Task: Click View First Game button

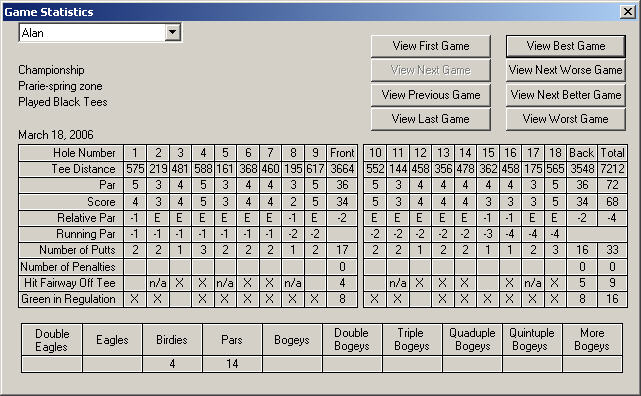Action: pos(430,46)
